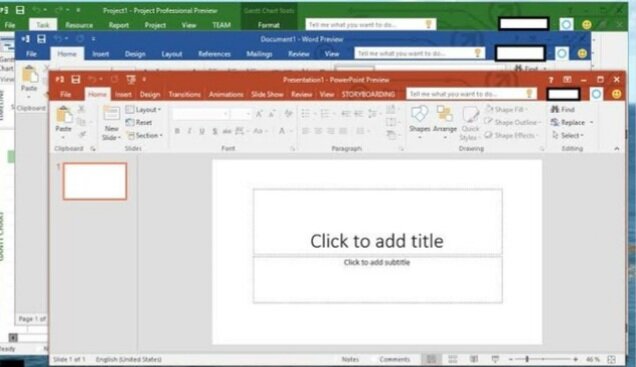Image resolution: width=636 pixels, height=367 pixels.
Task: Toggle Underline formatting in PowerPoint
Action: point(202,131)
